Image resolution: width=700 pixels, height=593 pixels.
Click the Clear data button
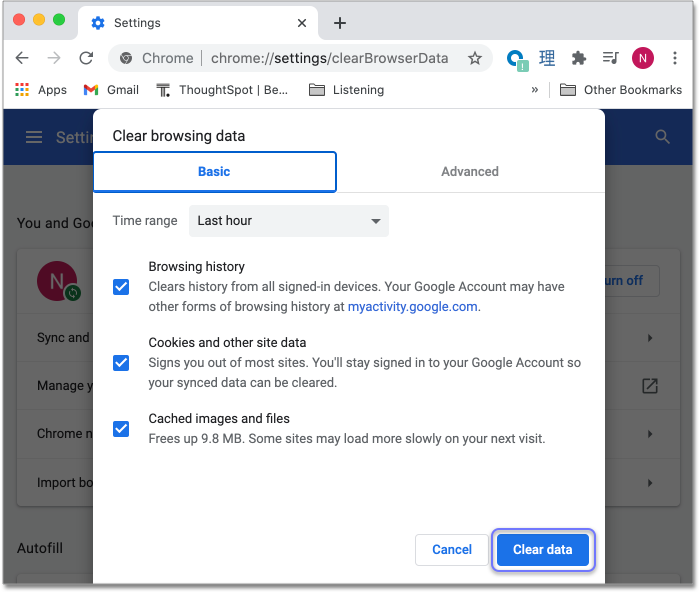click(x=543, y=550)
